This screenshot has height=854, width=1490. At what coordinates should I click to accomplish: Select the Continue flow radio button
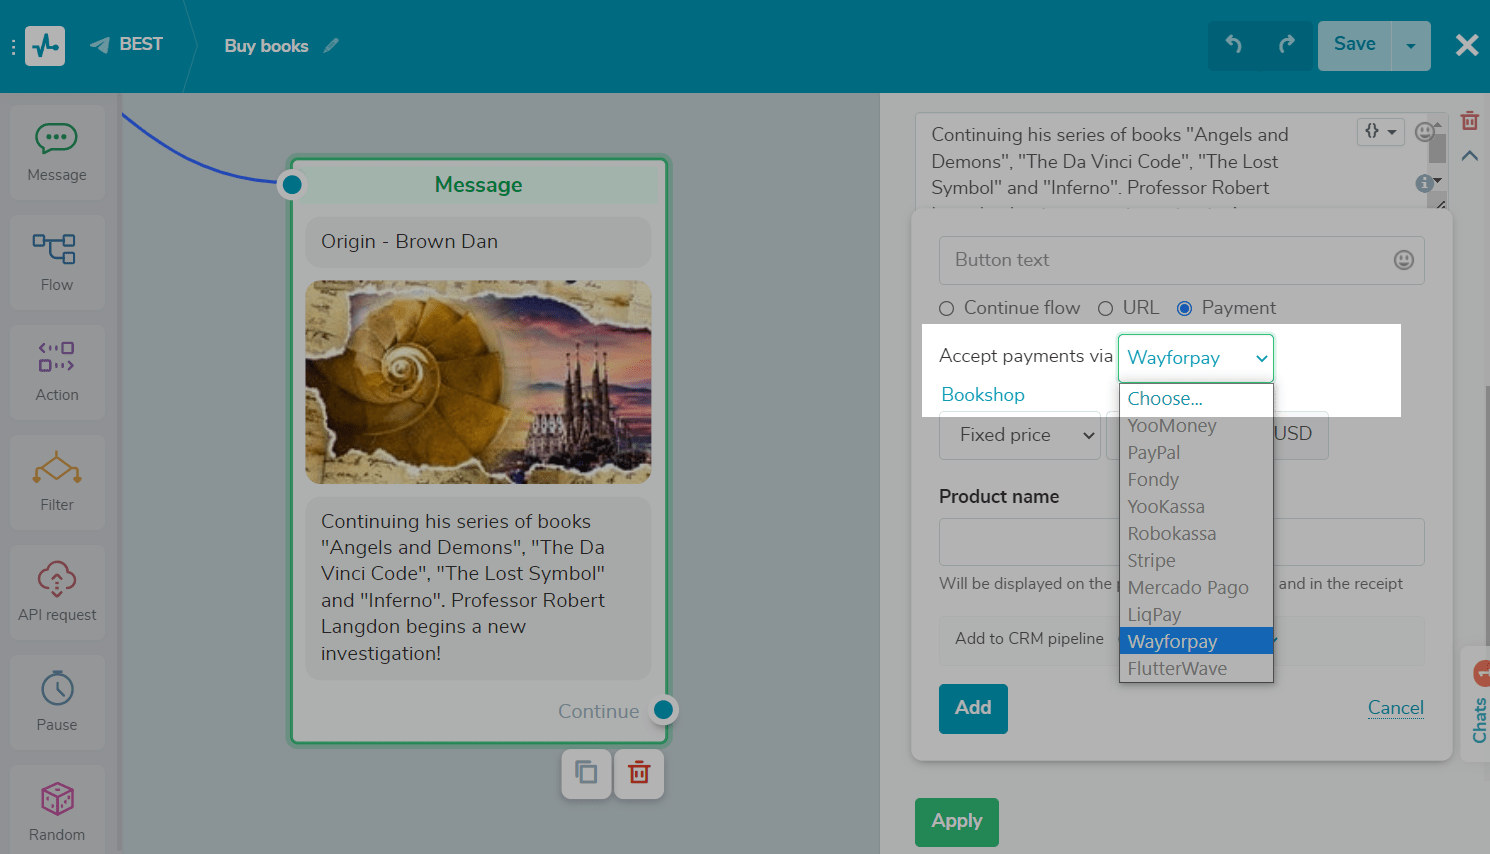[x=947, y=309]
